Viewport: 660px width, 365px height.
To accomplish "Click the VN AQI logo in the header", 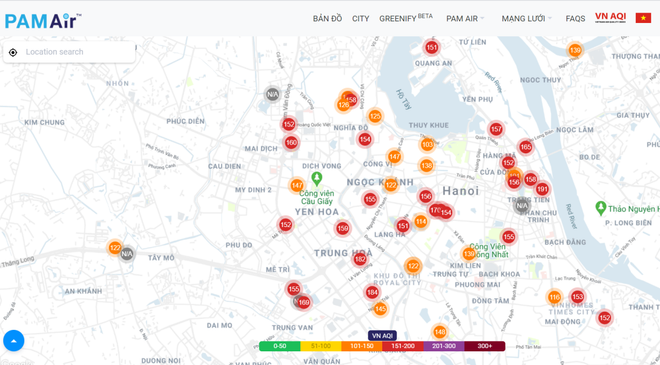I will (610, 18).
